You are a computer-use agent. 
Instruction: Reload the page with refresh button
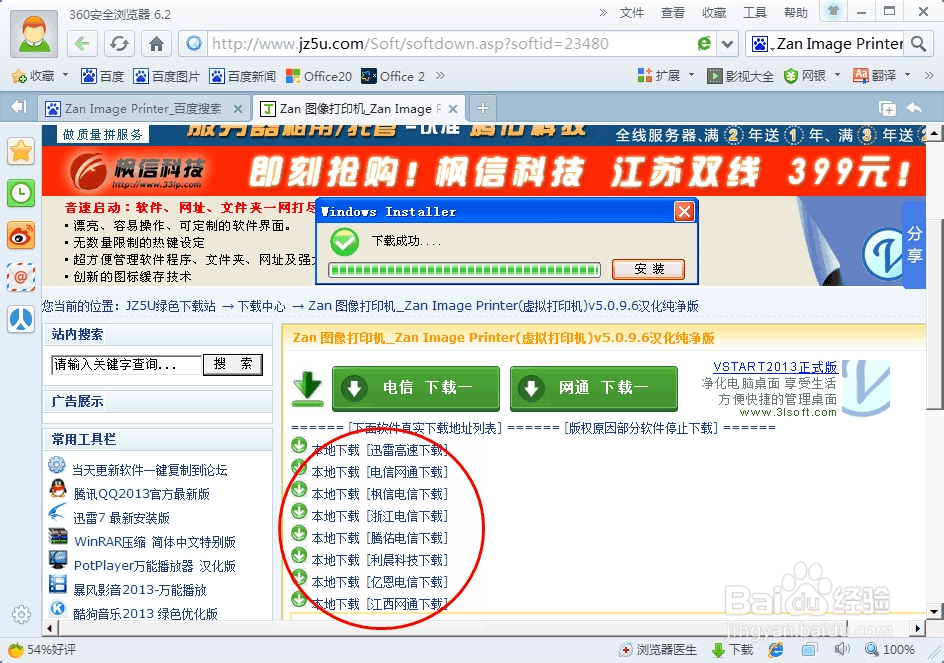[x=119, y=43]
